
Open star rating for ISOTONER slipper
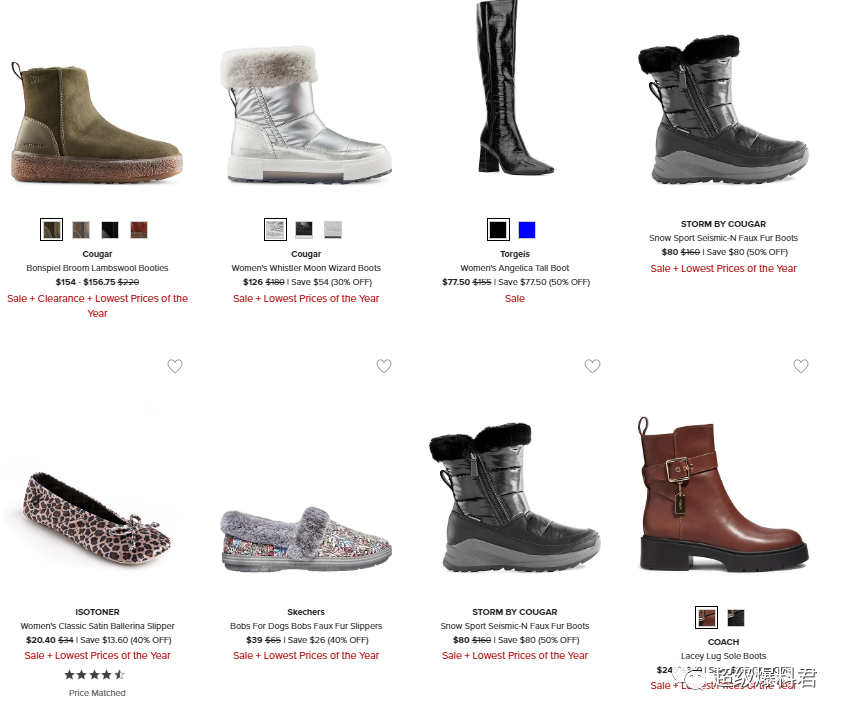[94, 675]
